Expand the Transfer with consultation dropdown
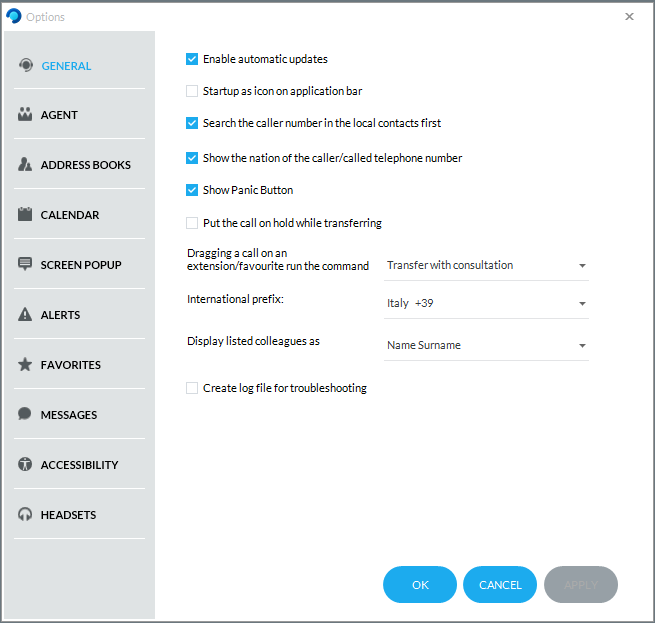The image size is (655, 623). [x=486, y=266]
